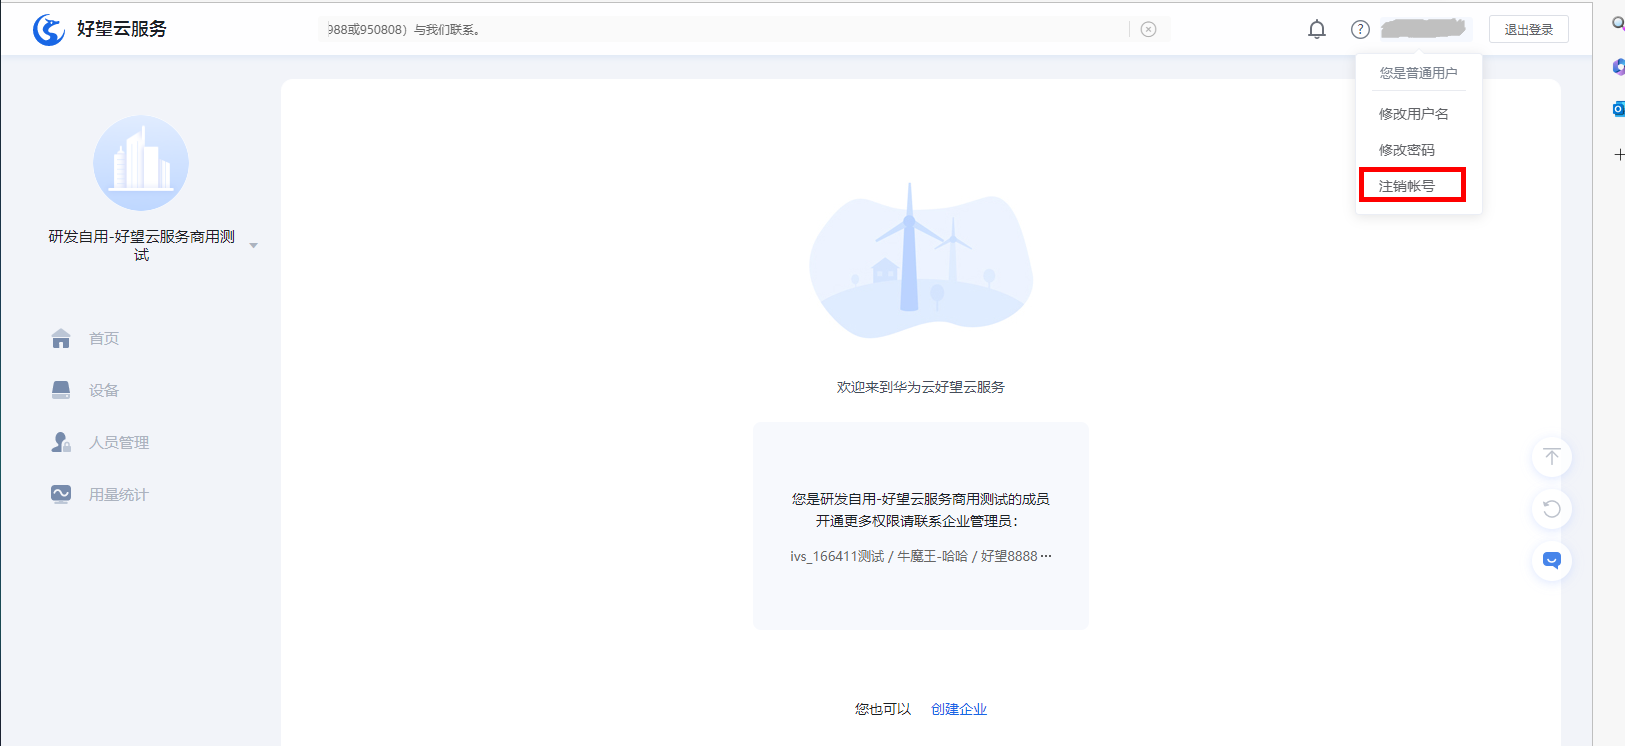The height and width of the screenshot is (746, 1625).
Task: Go to 人员管理 menu item
Action: click(x=119, y=442)
